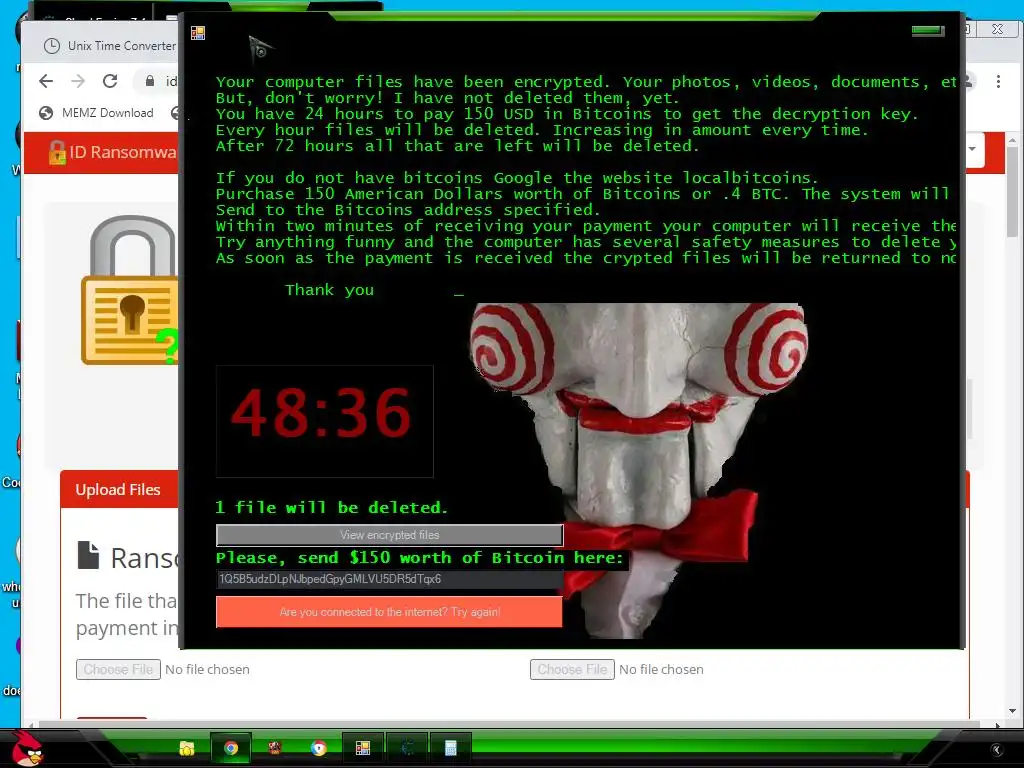This screenshot has height=768, width=1024.
Task: Click the 'Thank you' text in the ransom note
Action: click(329, 290)
